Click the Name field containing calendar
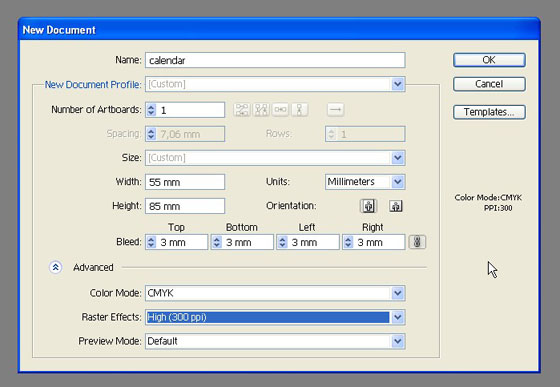560x387 pixels. tap(275, 60)
